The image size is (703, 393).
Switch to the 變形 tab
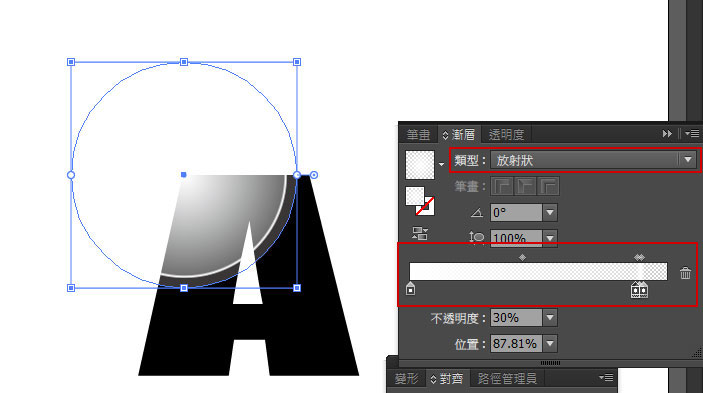point(406,379)
